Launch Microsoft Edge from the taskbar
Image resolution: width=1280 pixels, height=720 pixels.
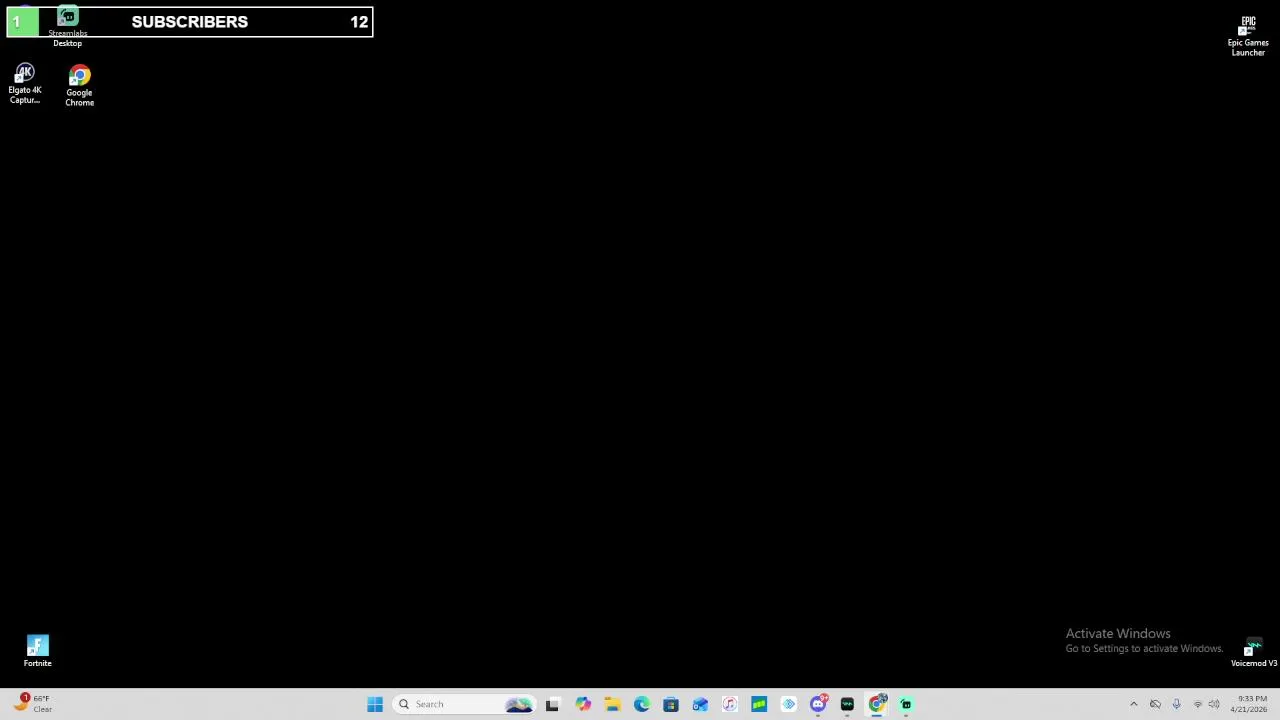tap(641, 704)
